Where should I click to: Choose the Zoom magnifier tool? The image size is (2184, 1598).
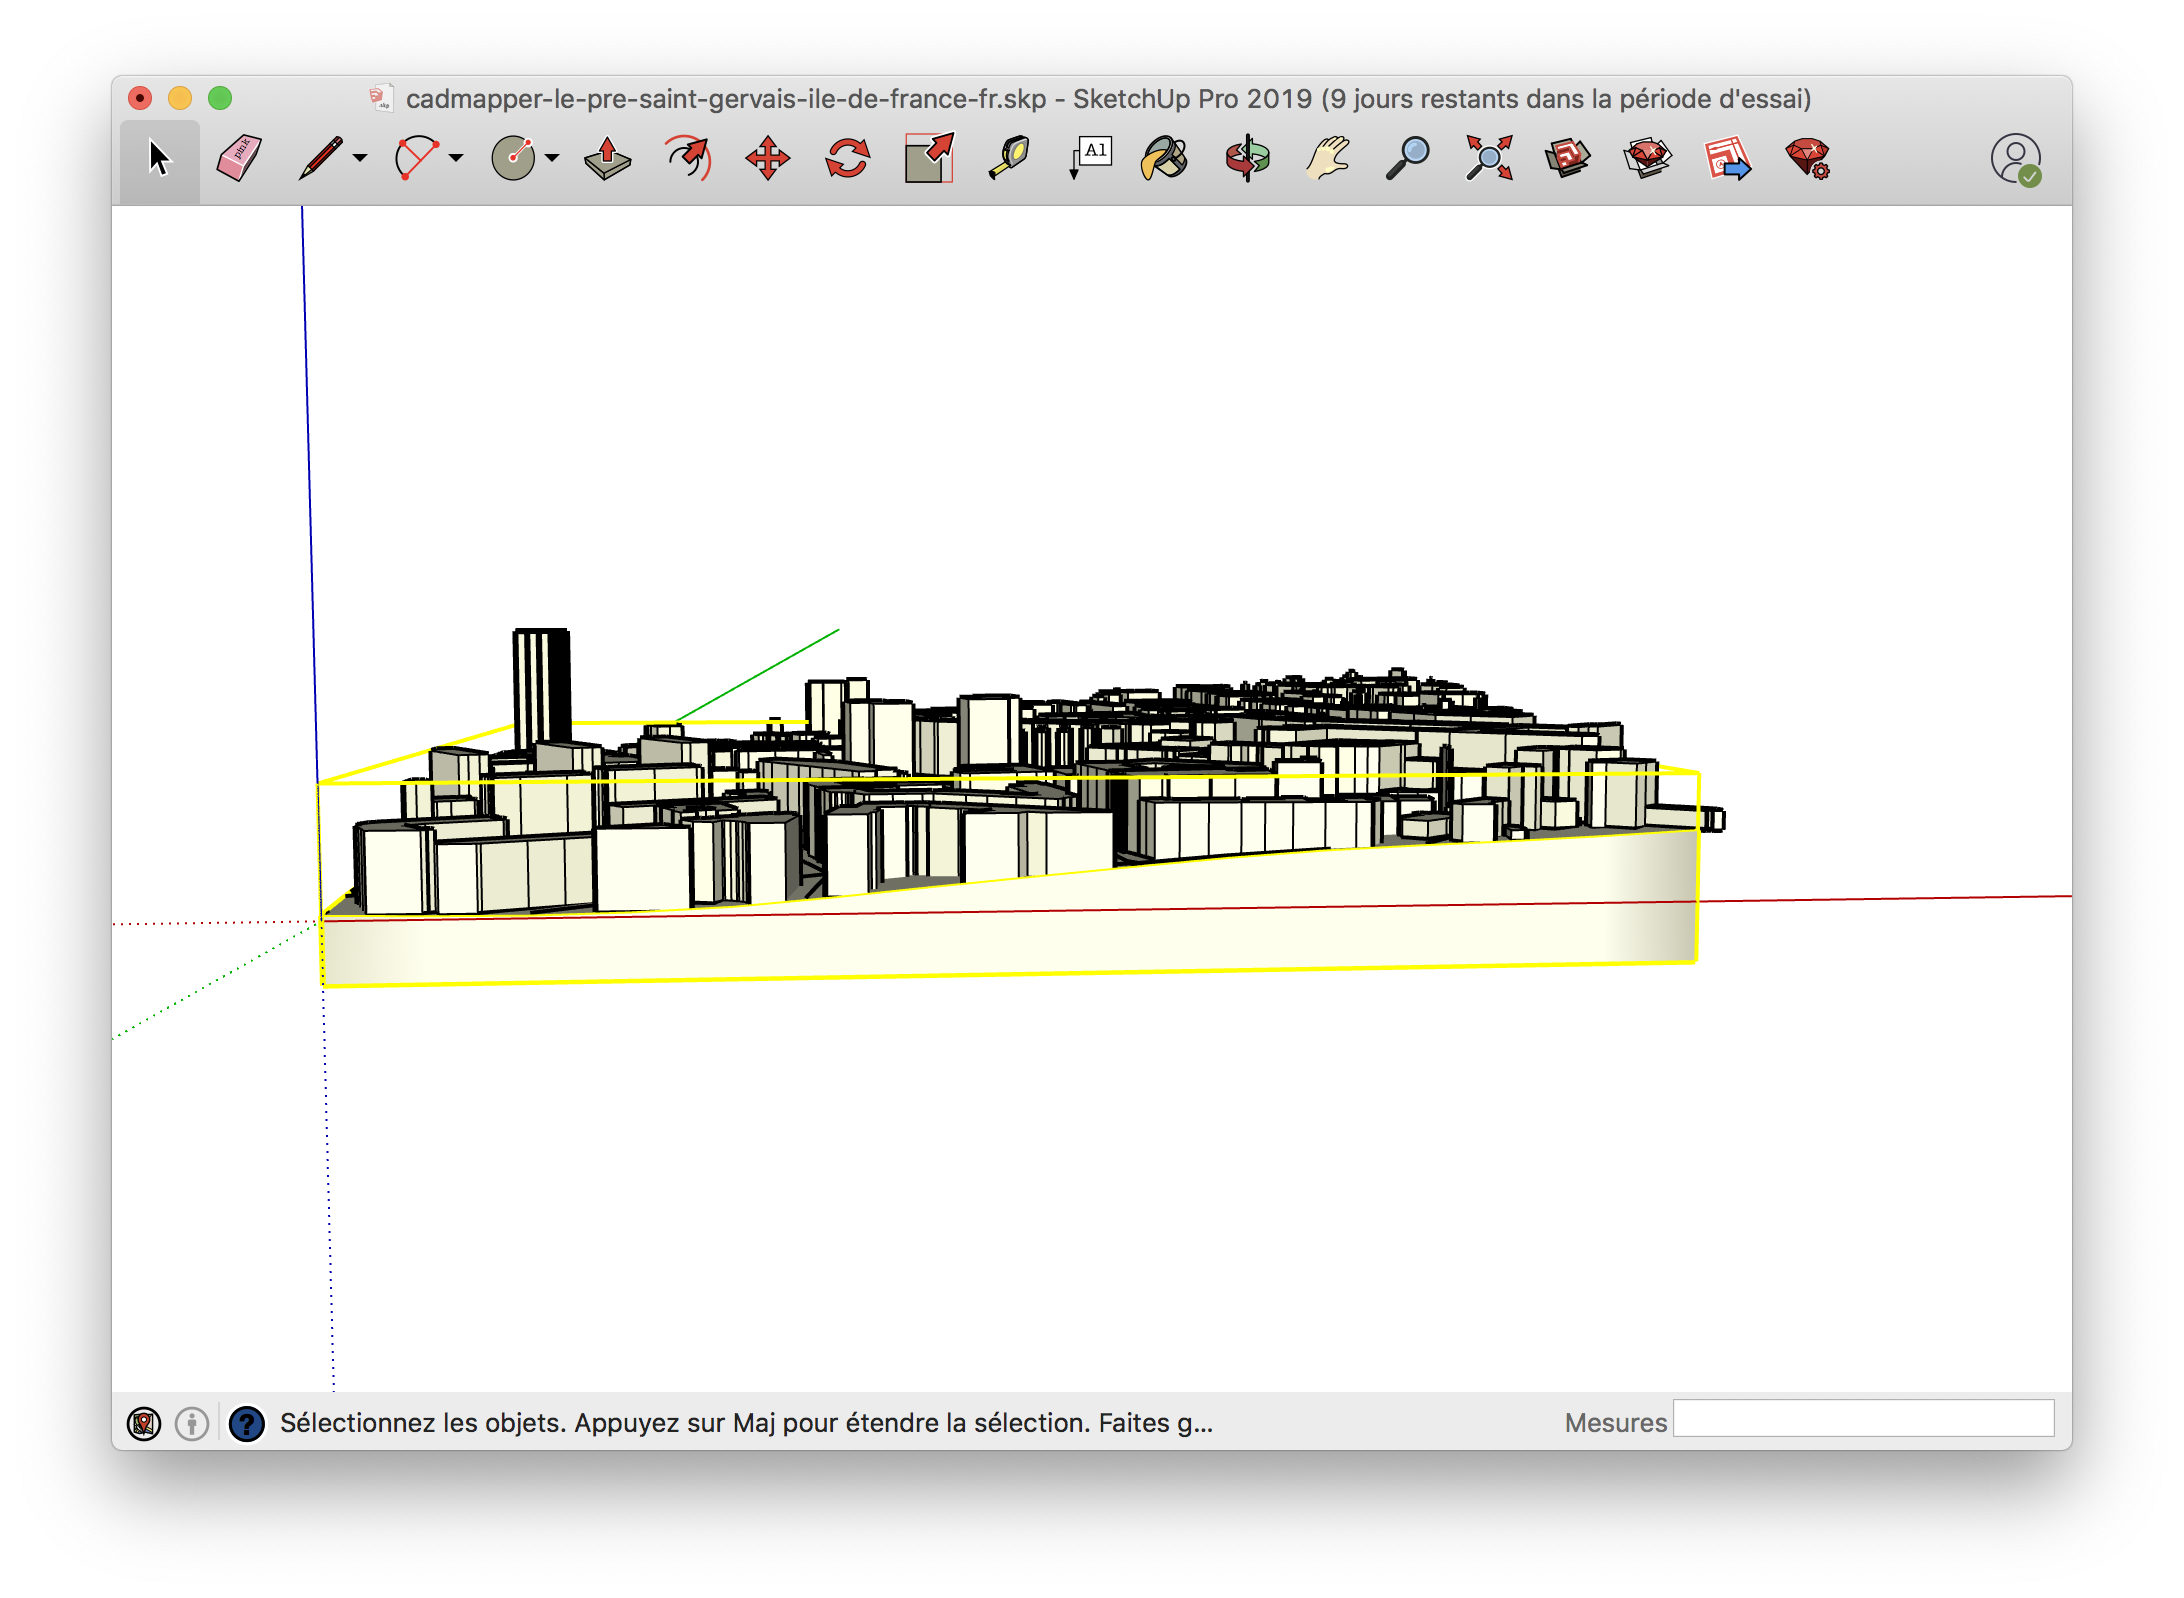[x=1407, y=159]
